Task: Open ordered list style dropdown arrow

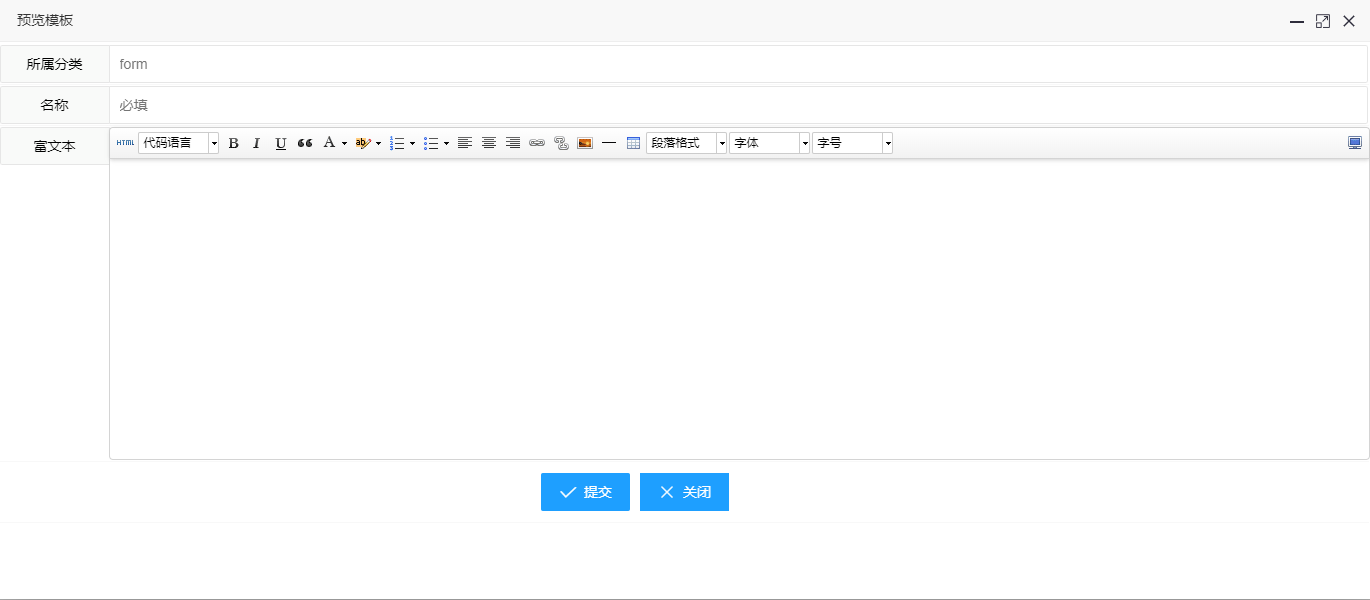Action: (x=412, y=143)
